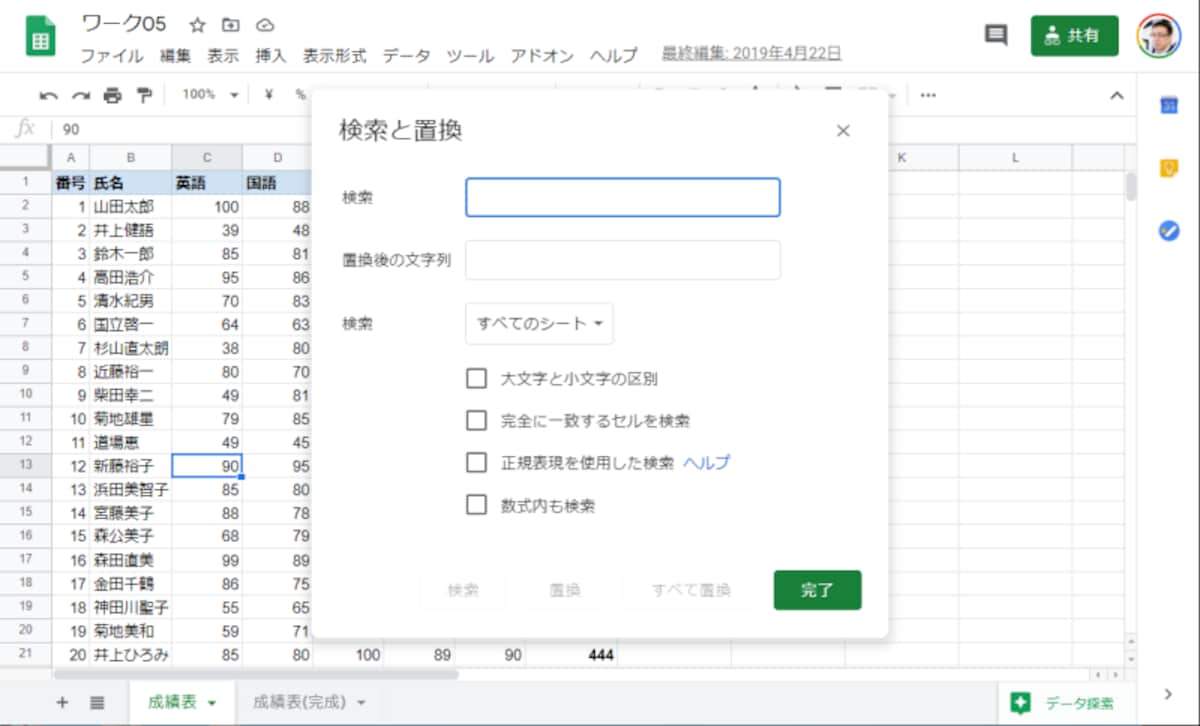1200x726 pixels.
Task: Click the user account avatar
Action: click(1159, 36)
